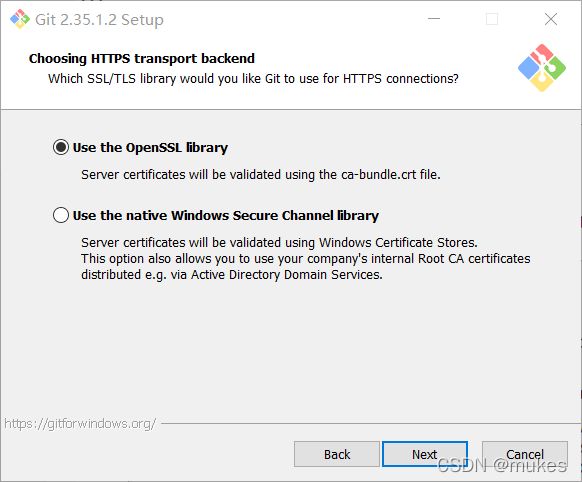This screenshot has width=582, height=482.
Task: Click the "Git 2.35.1.2 Setup" title text
Action: 99,20
